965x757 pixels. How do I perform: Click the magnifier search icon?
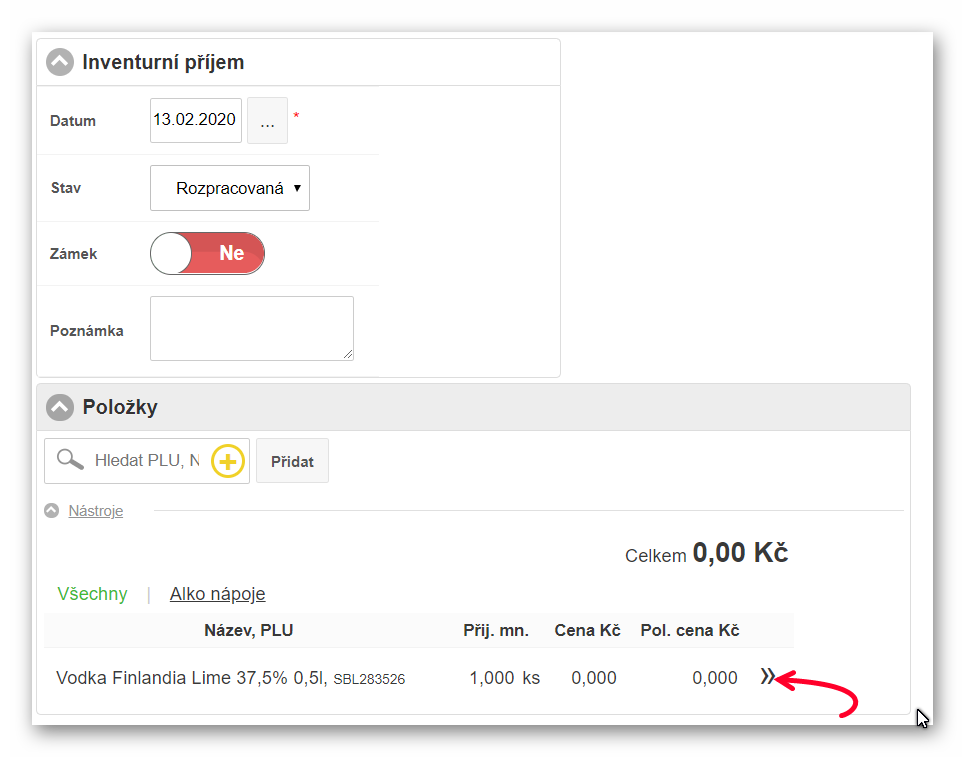(69, 460)
